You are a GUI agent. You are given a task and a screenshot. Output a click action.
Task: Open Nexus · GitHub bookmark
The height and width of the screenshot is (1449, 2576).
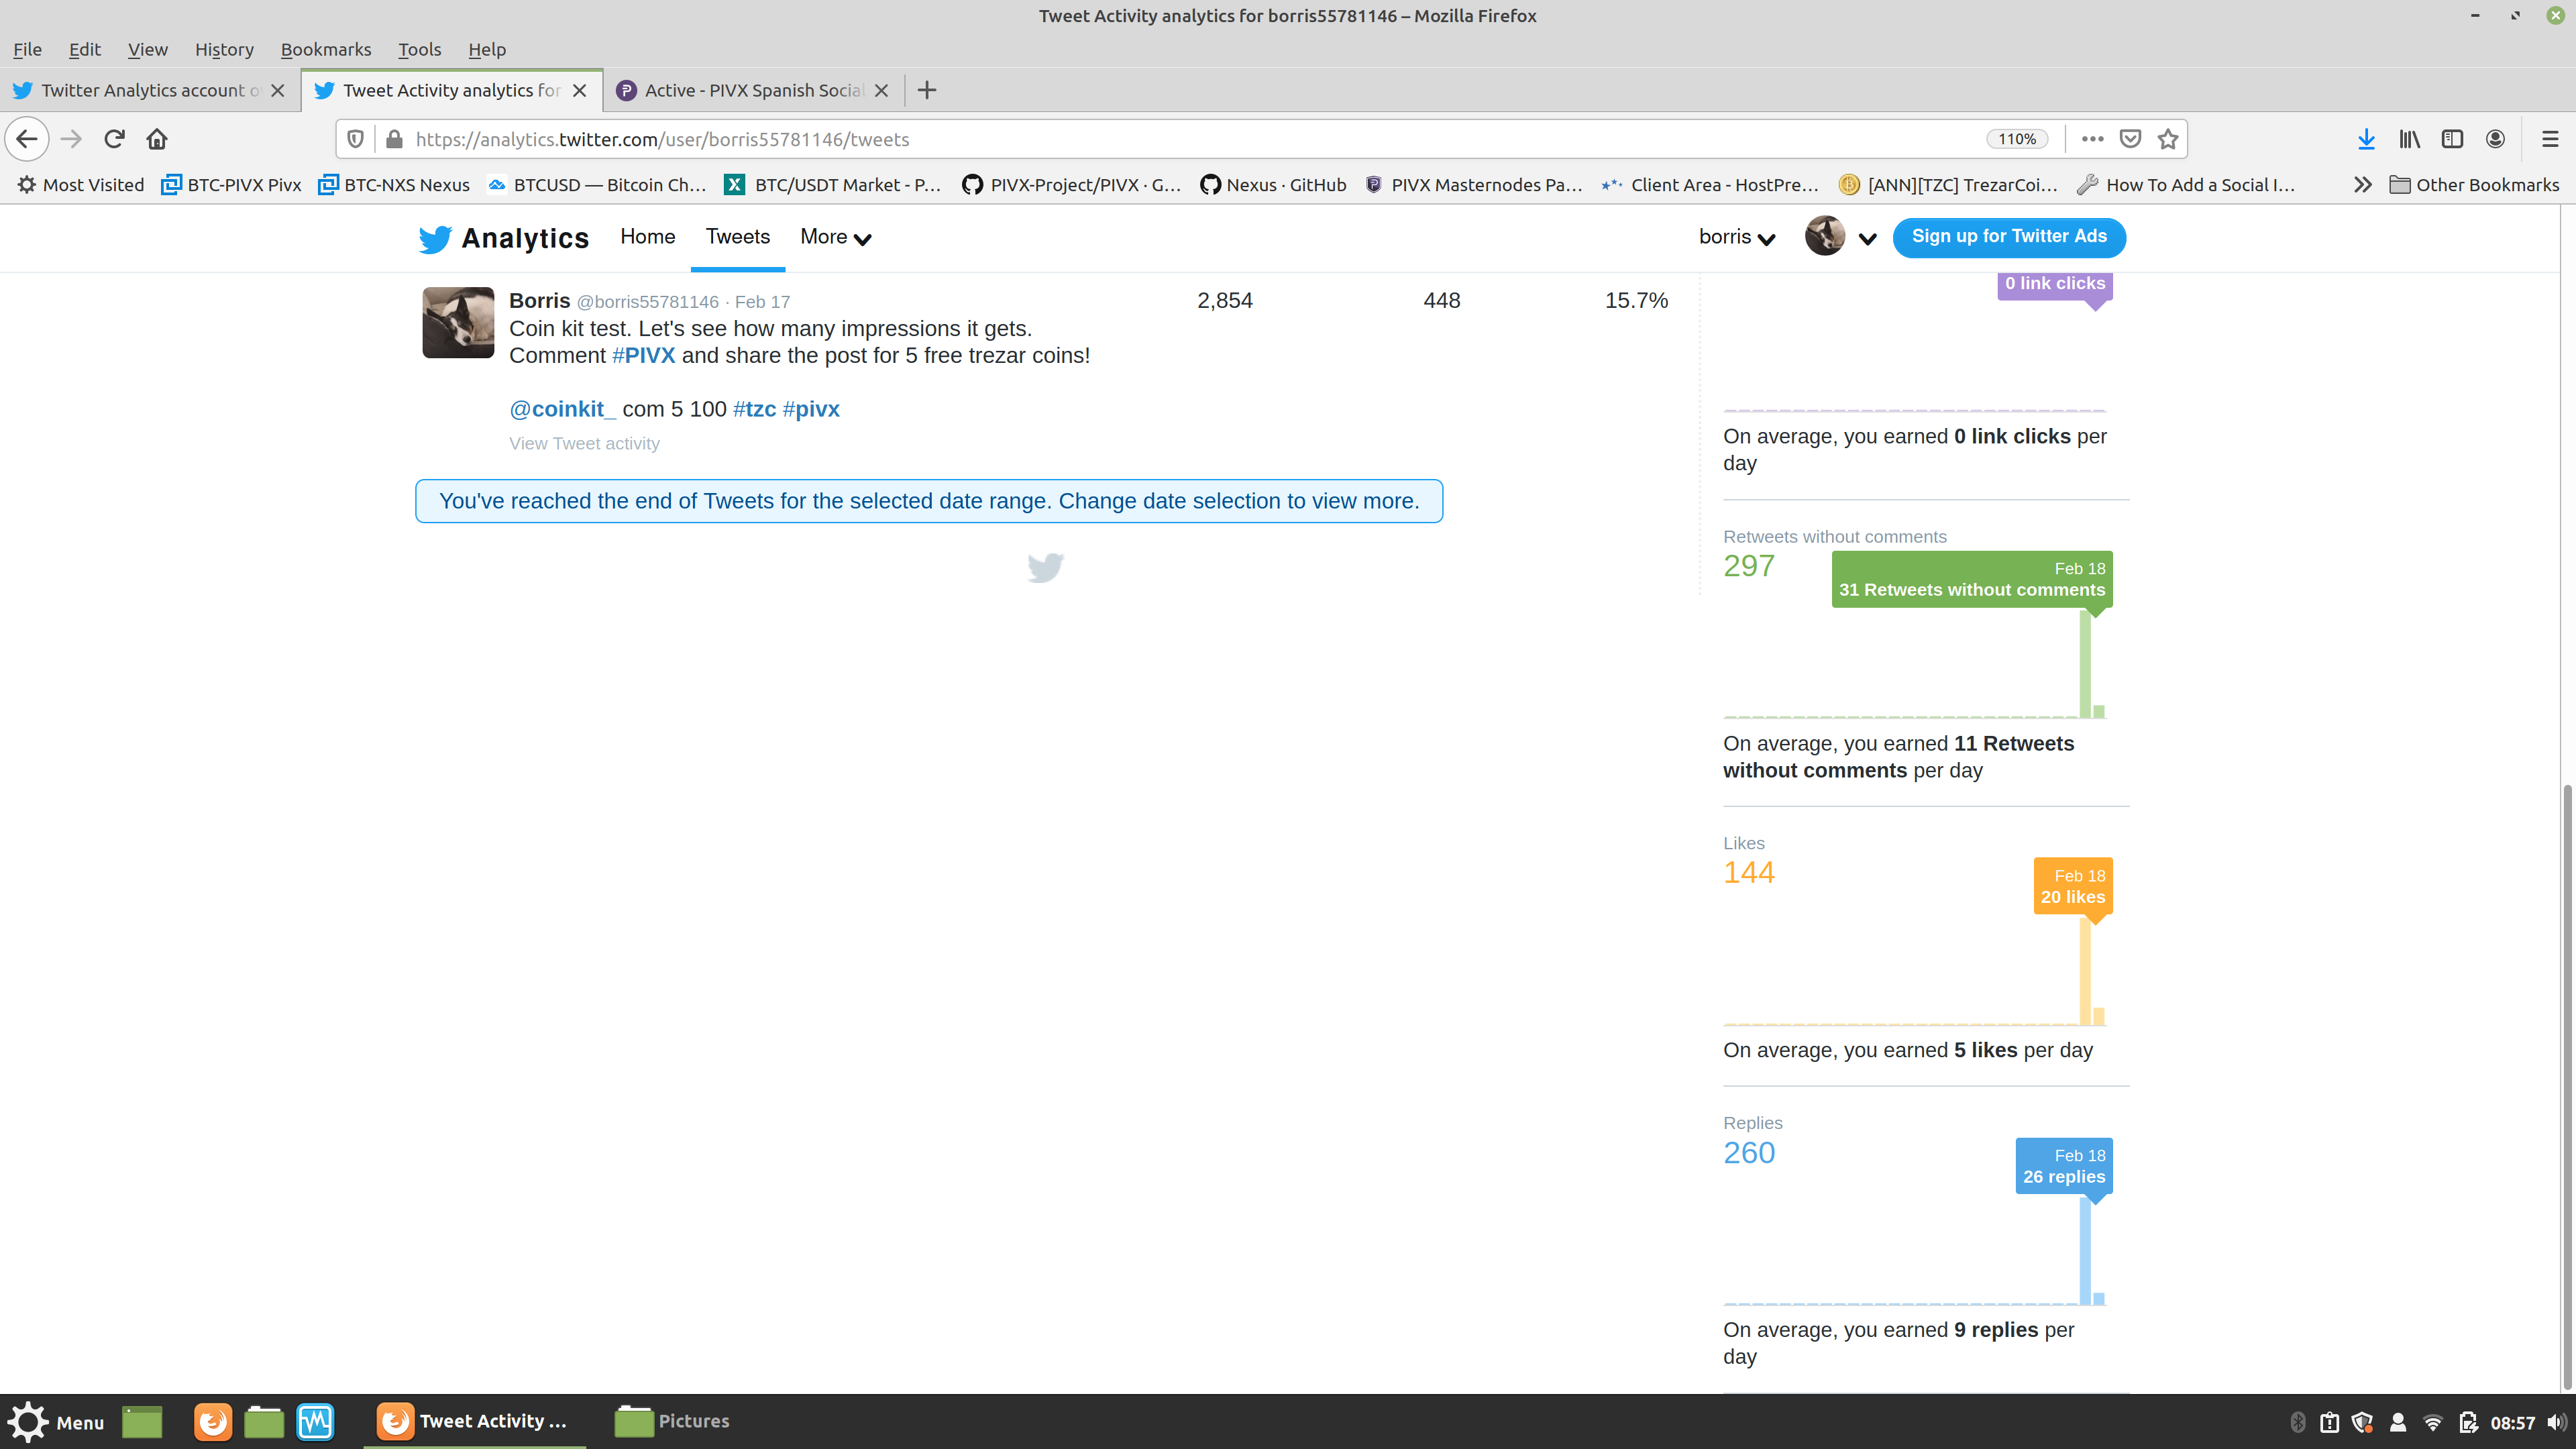point(1273,185)
